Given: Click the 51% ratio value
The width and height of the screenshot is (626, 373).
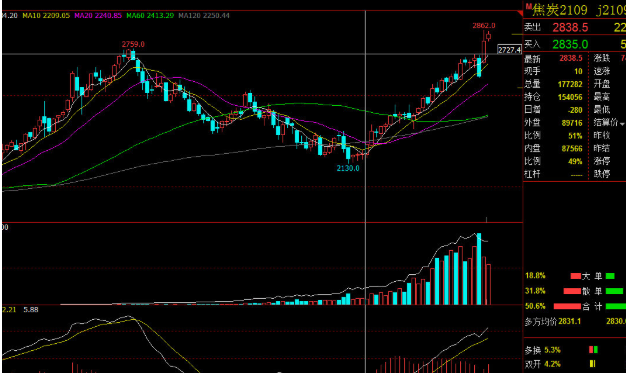Looking at the screenshot, I should coord(575,136).
